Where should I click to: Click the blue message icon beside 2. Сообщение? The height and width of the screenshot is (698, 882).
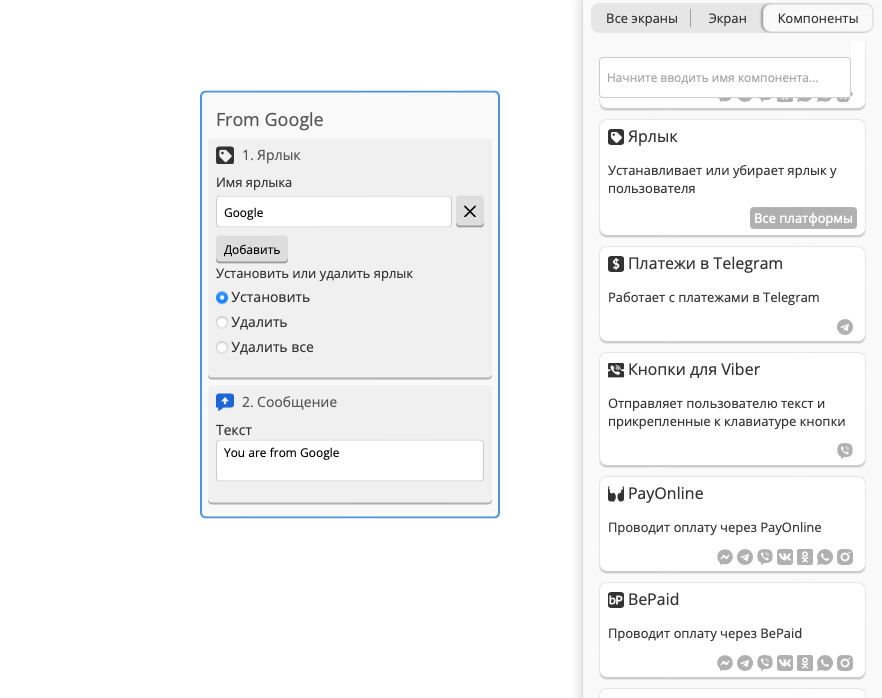coord(225,402)
